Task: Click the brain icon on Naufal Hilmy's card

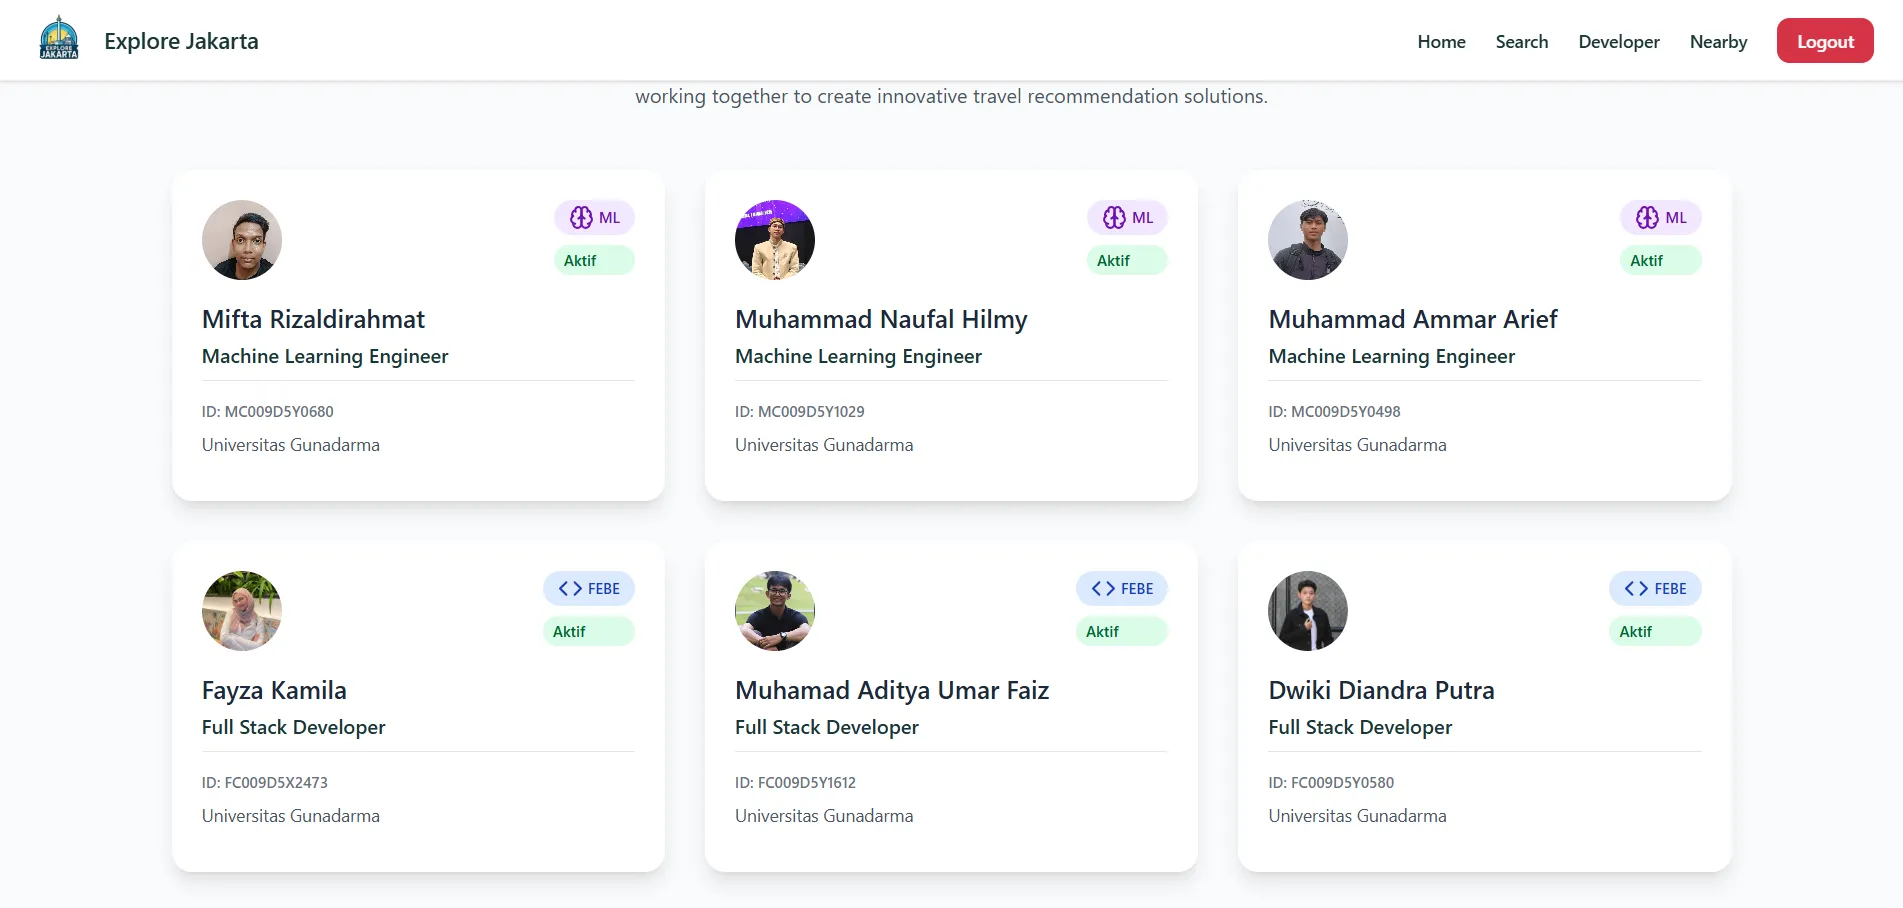Action: [1114, 218]
